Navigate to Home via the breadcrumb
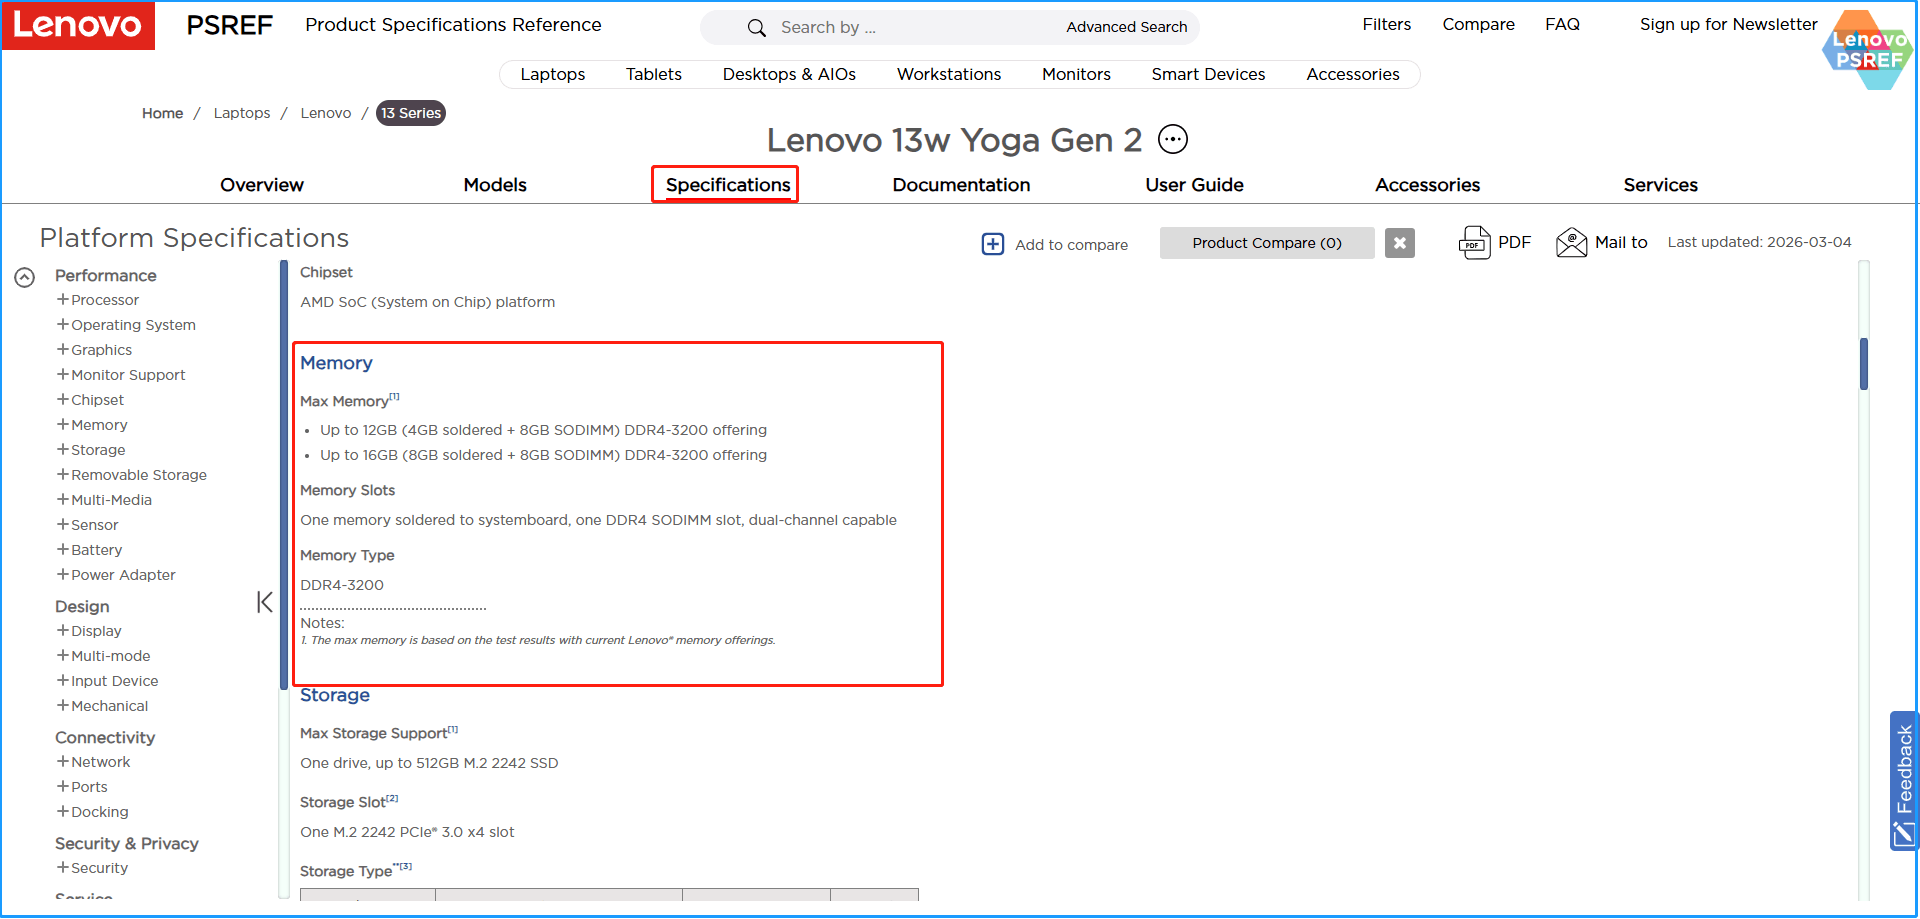This screenshot has height=919, width=1920. [x=162, y=113]
